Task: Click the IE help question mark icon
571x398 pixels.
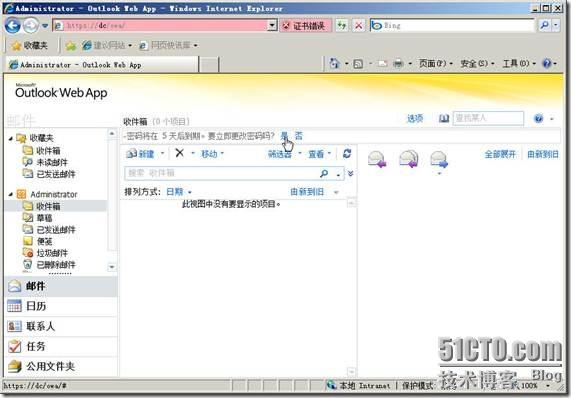Action: pos(547,64)
